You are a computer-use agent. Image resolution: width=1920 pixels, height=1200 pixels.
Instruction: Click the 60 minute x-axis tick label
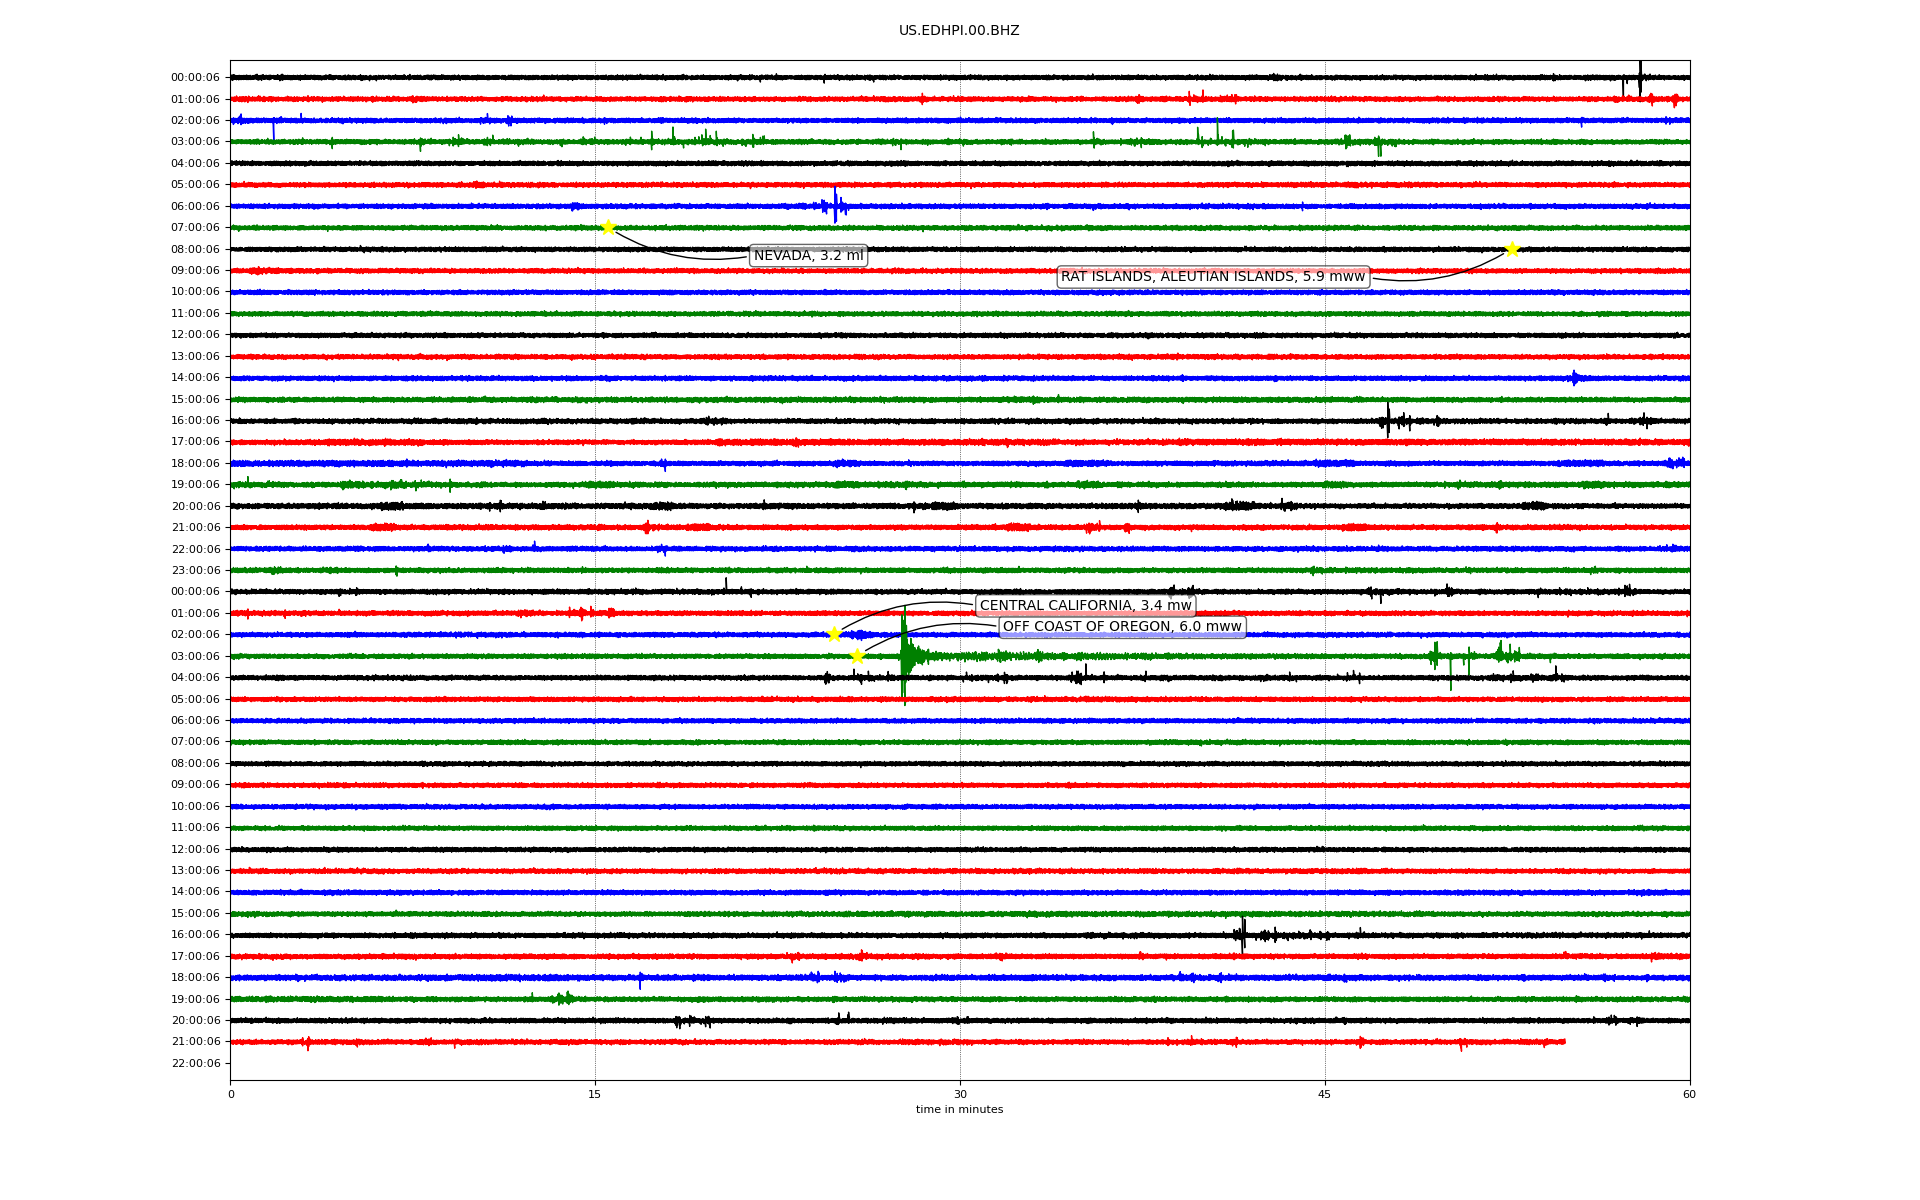point(1689,1094)
